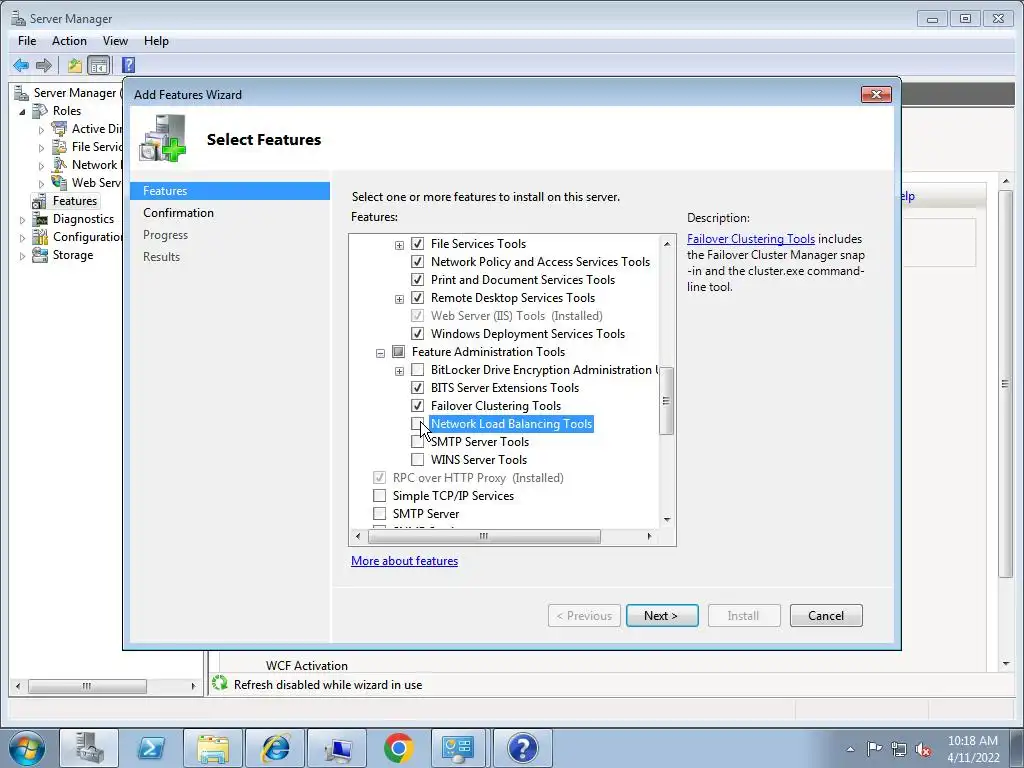This screenshot has height=768, width=1024.
Task: Open the File menu
Action: point(27,40)
